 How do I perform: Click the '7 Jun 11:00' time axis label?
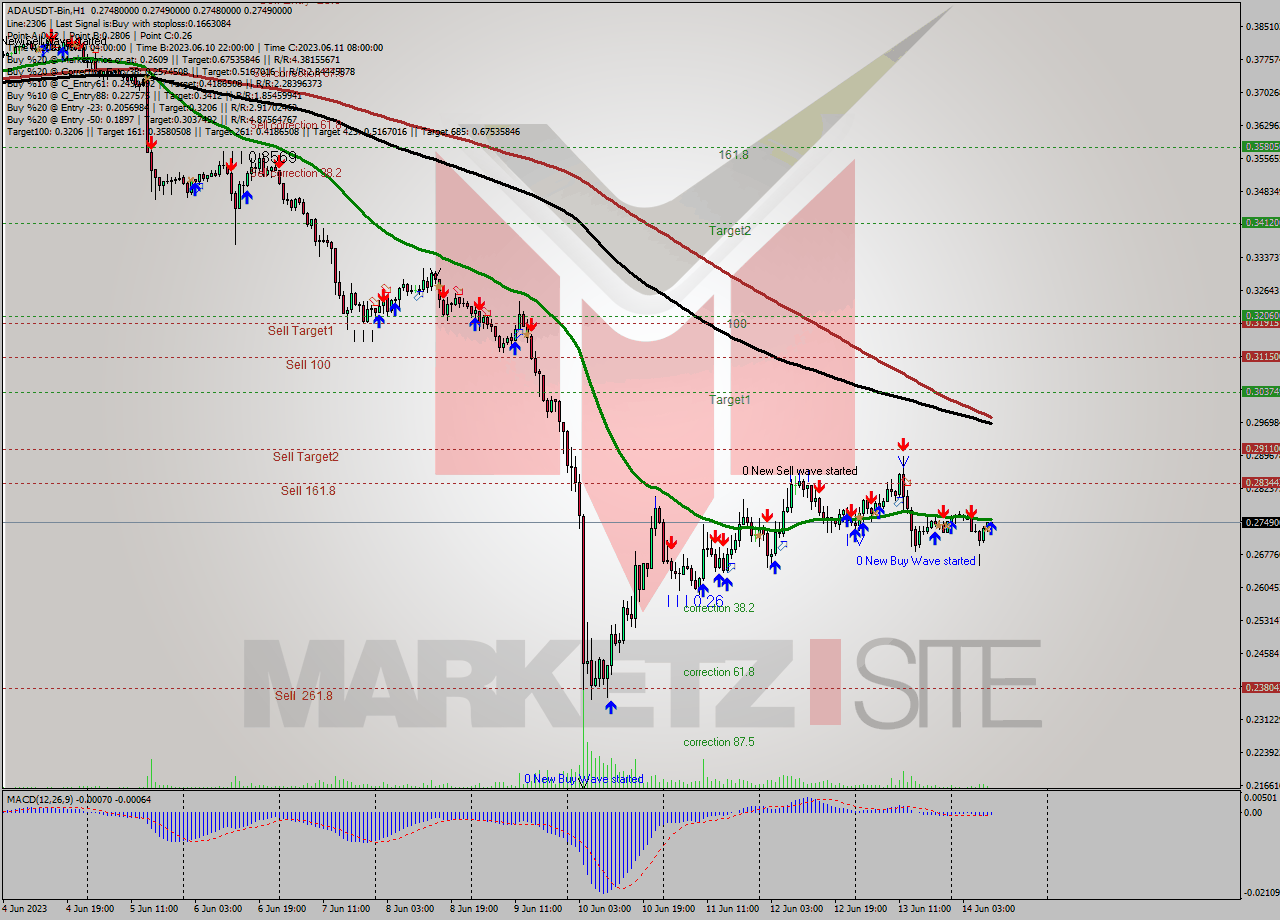[346, 908]
